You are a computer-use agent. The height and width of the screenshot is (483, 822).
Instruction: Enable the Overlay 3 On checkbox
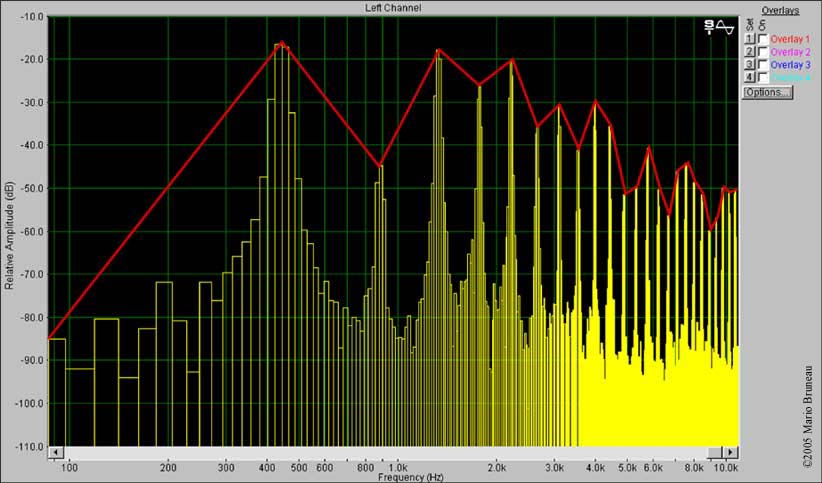point(763,65)
